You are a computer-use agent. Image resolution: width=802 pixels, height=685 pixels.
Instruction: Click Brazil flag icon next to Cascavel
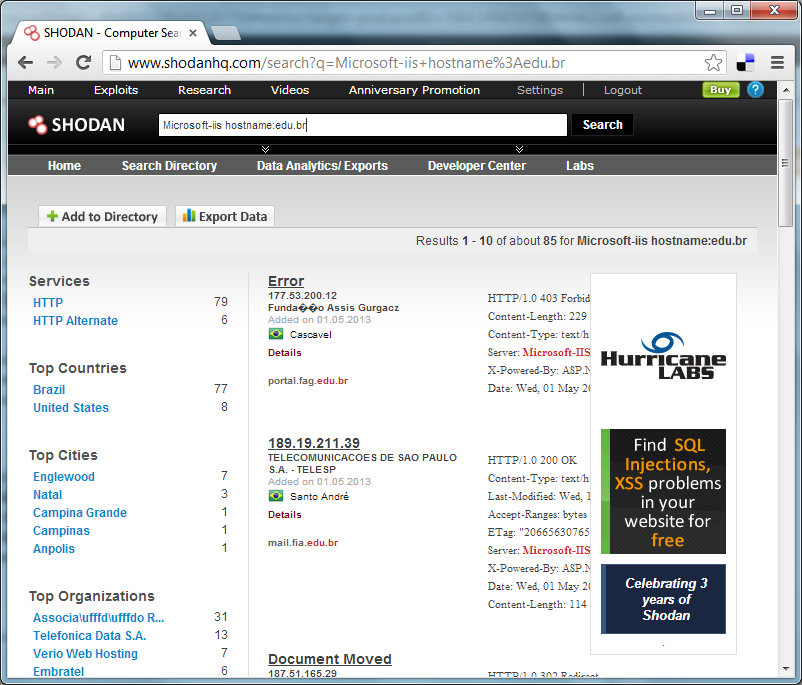(276, 334)
